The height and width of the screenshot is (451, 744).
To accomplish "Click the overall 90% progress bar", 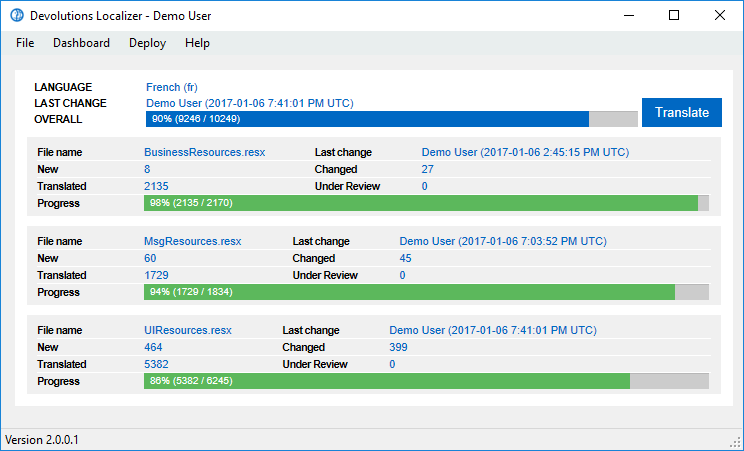I will click(x=391, y=119).
